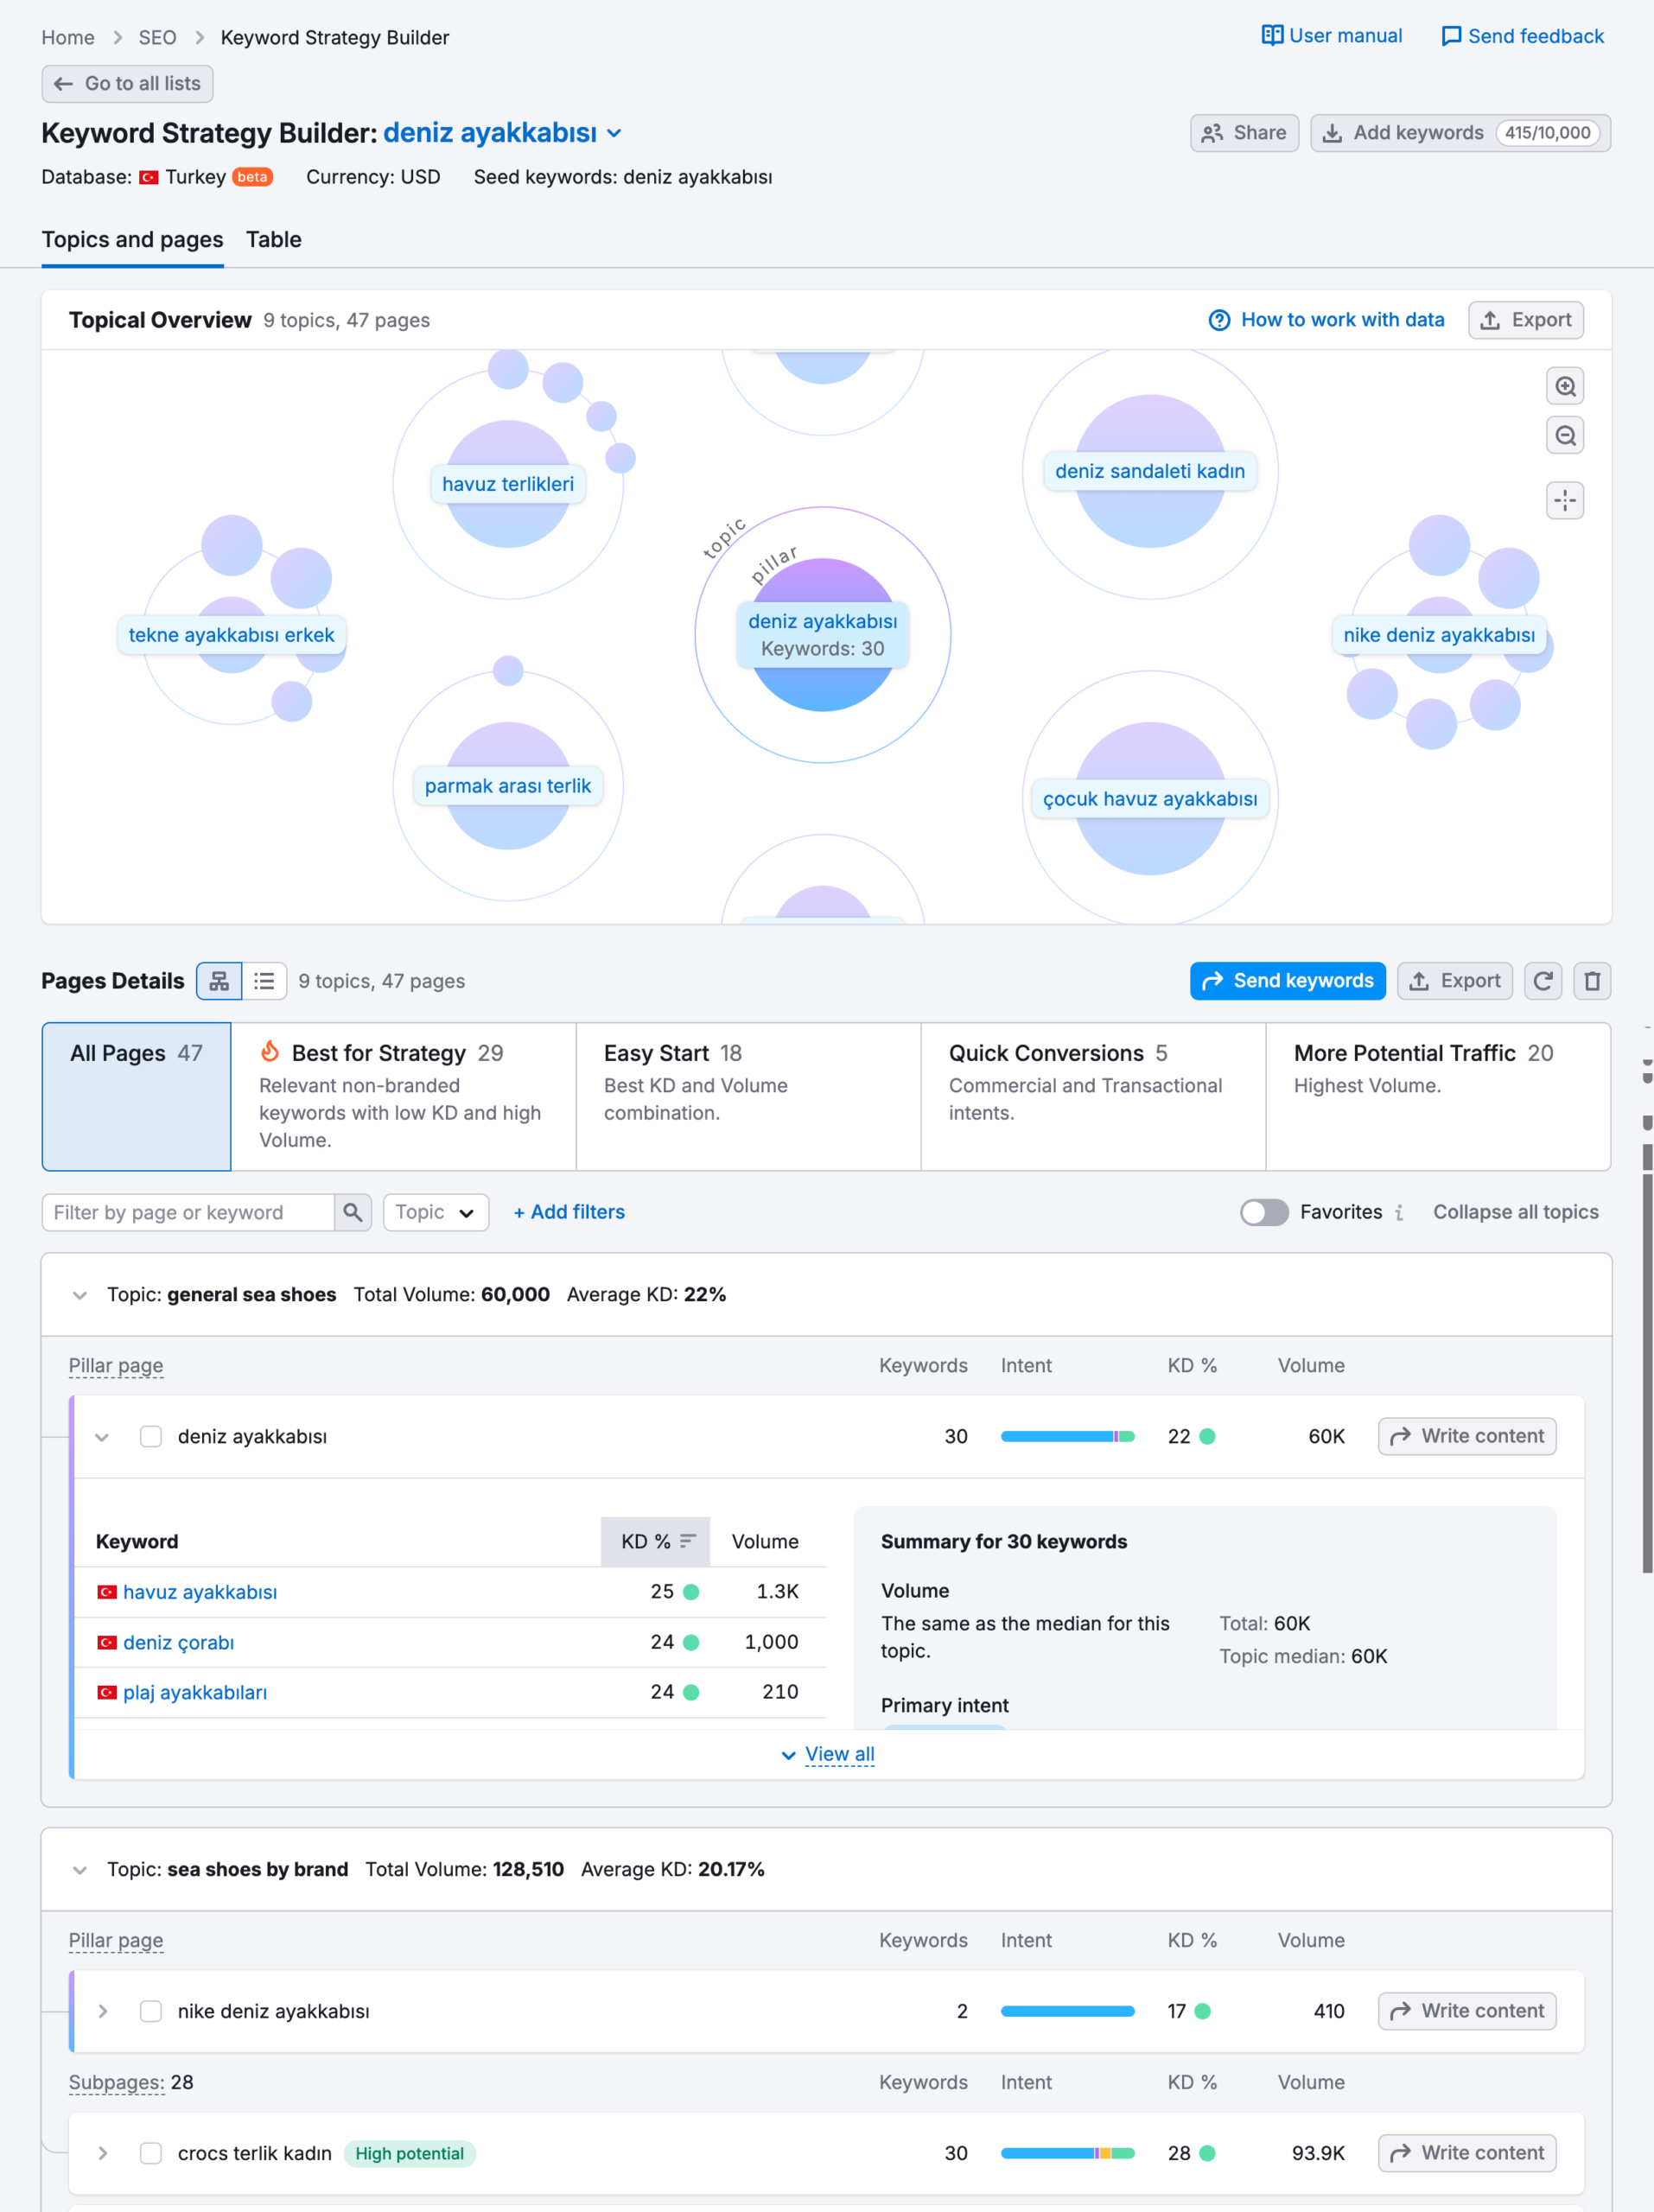Open the list name dropdown arrow
1654x2212 pixels.
(x=614, y=133)
